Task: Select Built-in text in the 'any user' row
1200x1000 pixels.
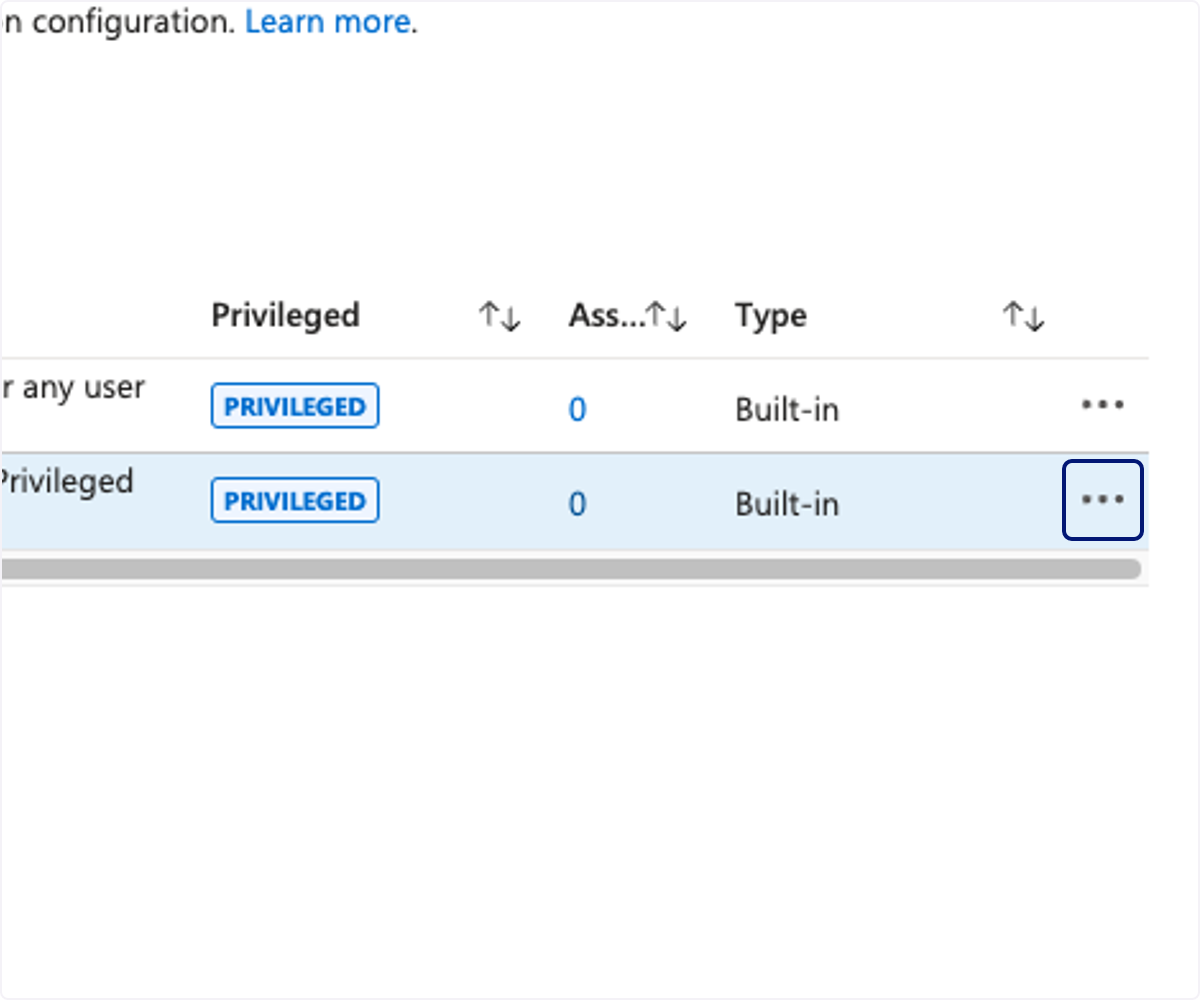Action: [x=787, y=410]
